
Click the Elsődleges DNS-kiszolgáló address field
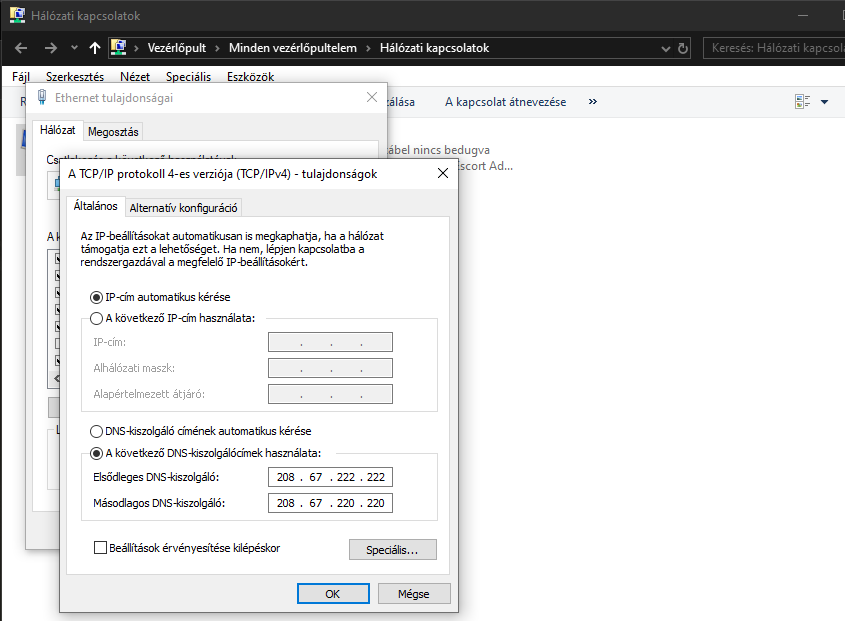point(330,477)
